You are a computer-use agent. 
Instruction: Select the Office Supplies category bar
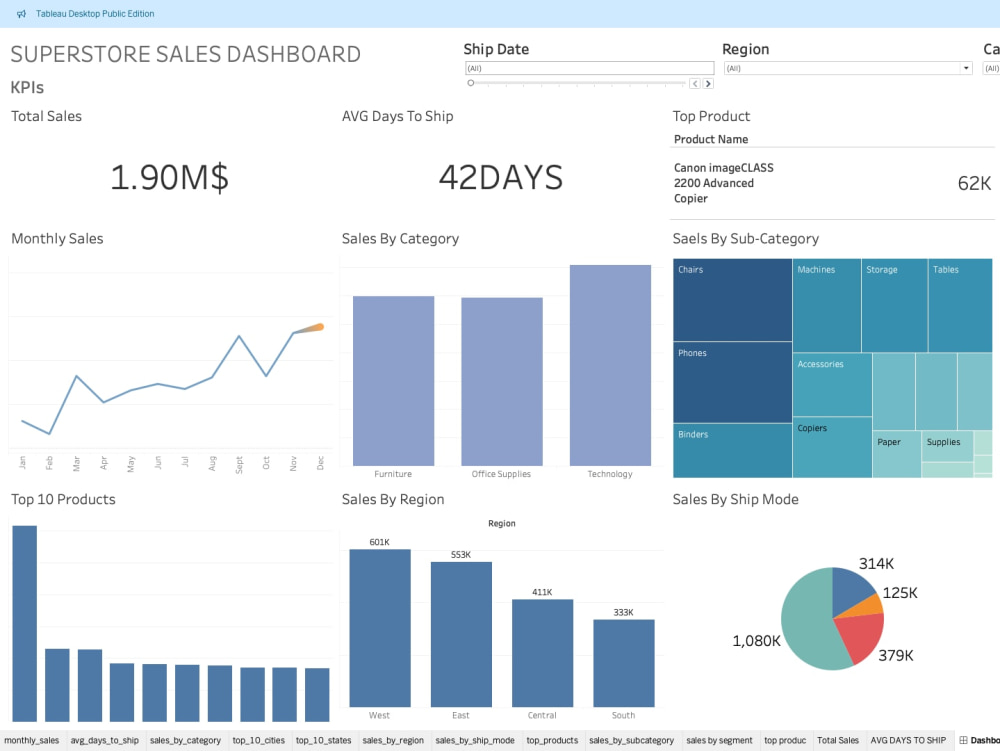click(502, 381)
